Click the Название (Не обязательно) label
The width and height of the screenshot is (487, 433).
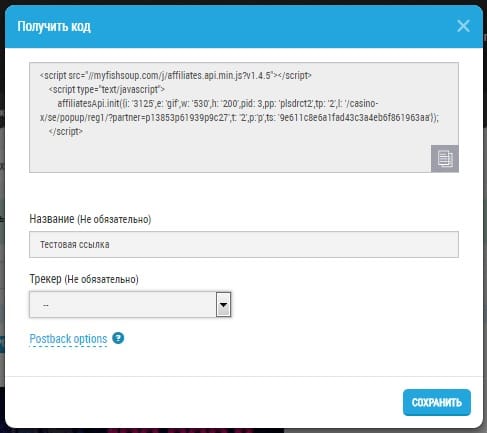click(x=90, y=219)
